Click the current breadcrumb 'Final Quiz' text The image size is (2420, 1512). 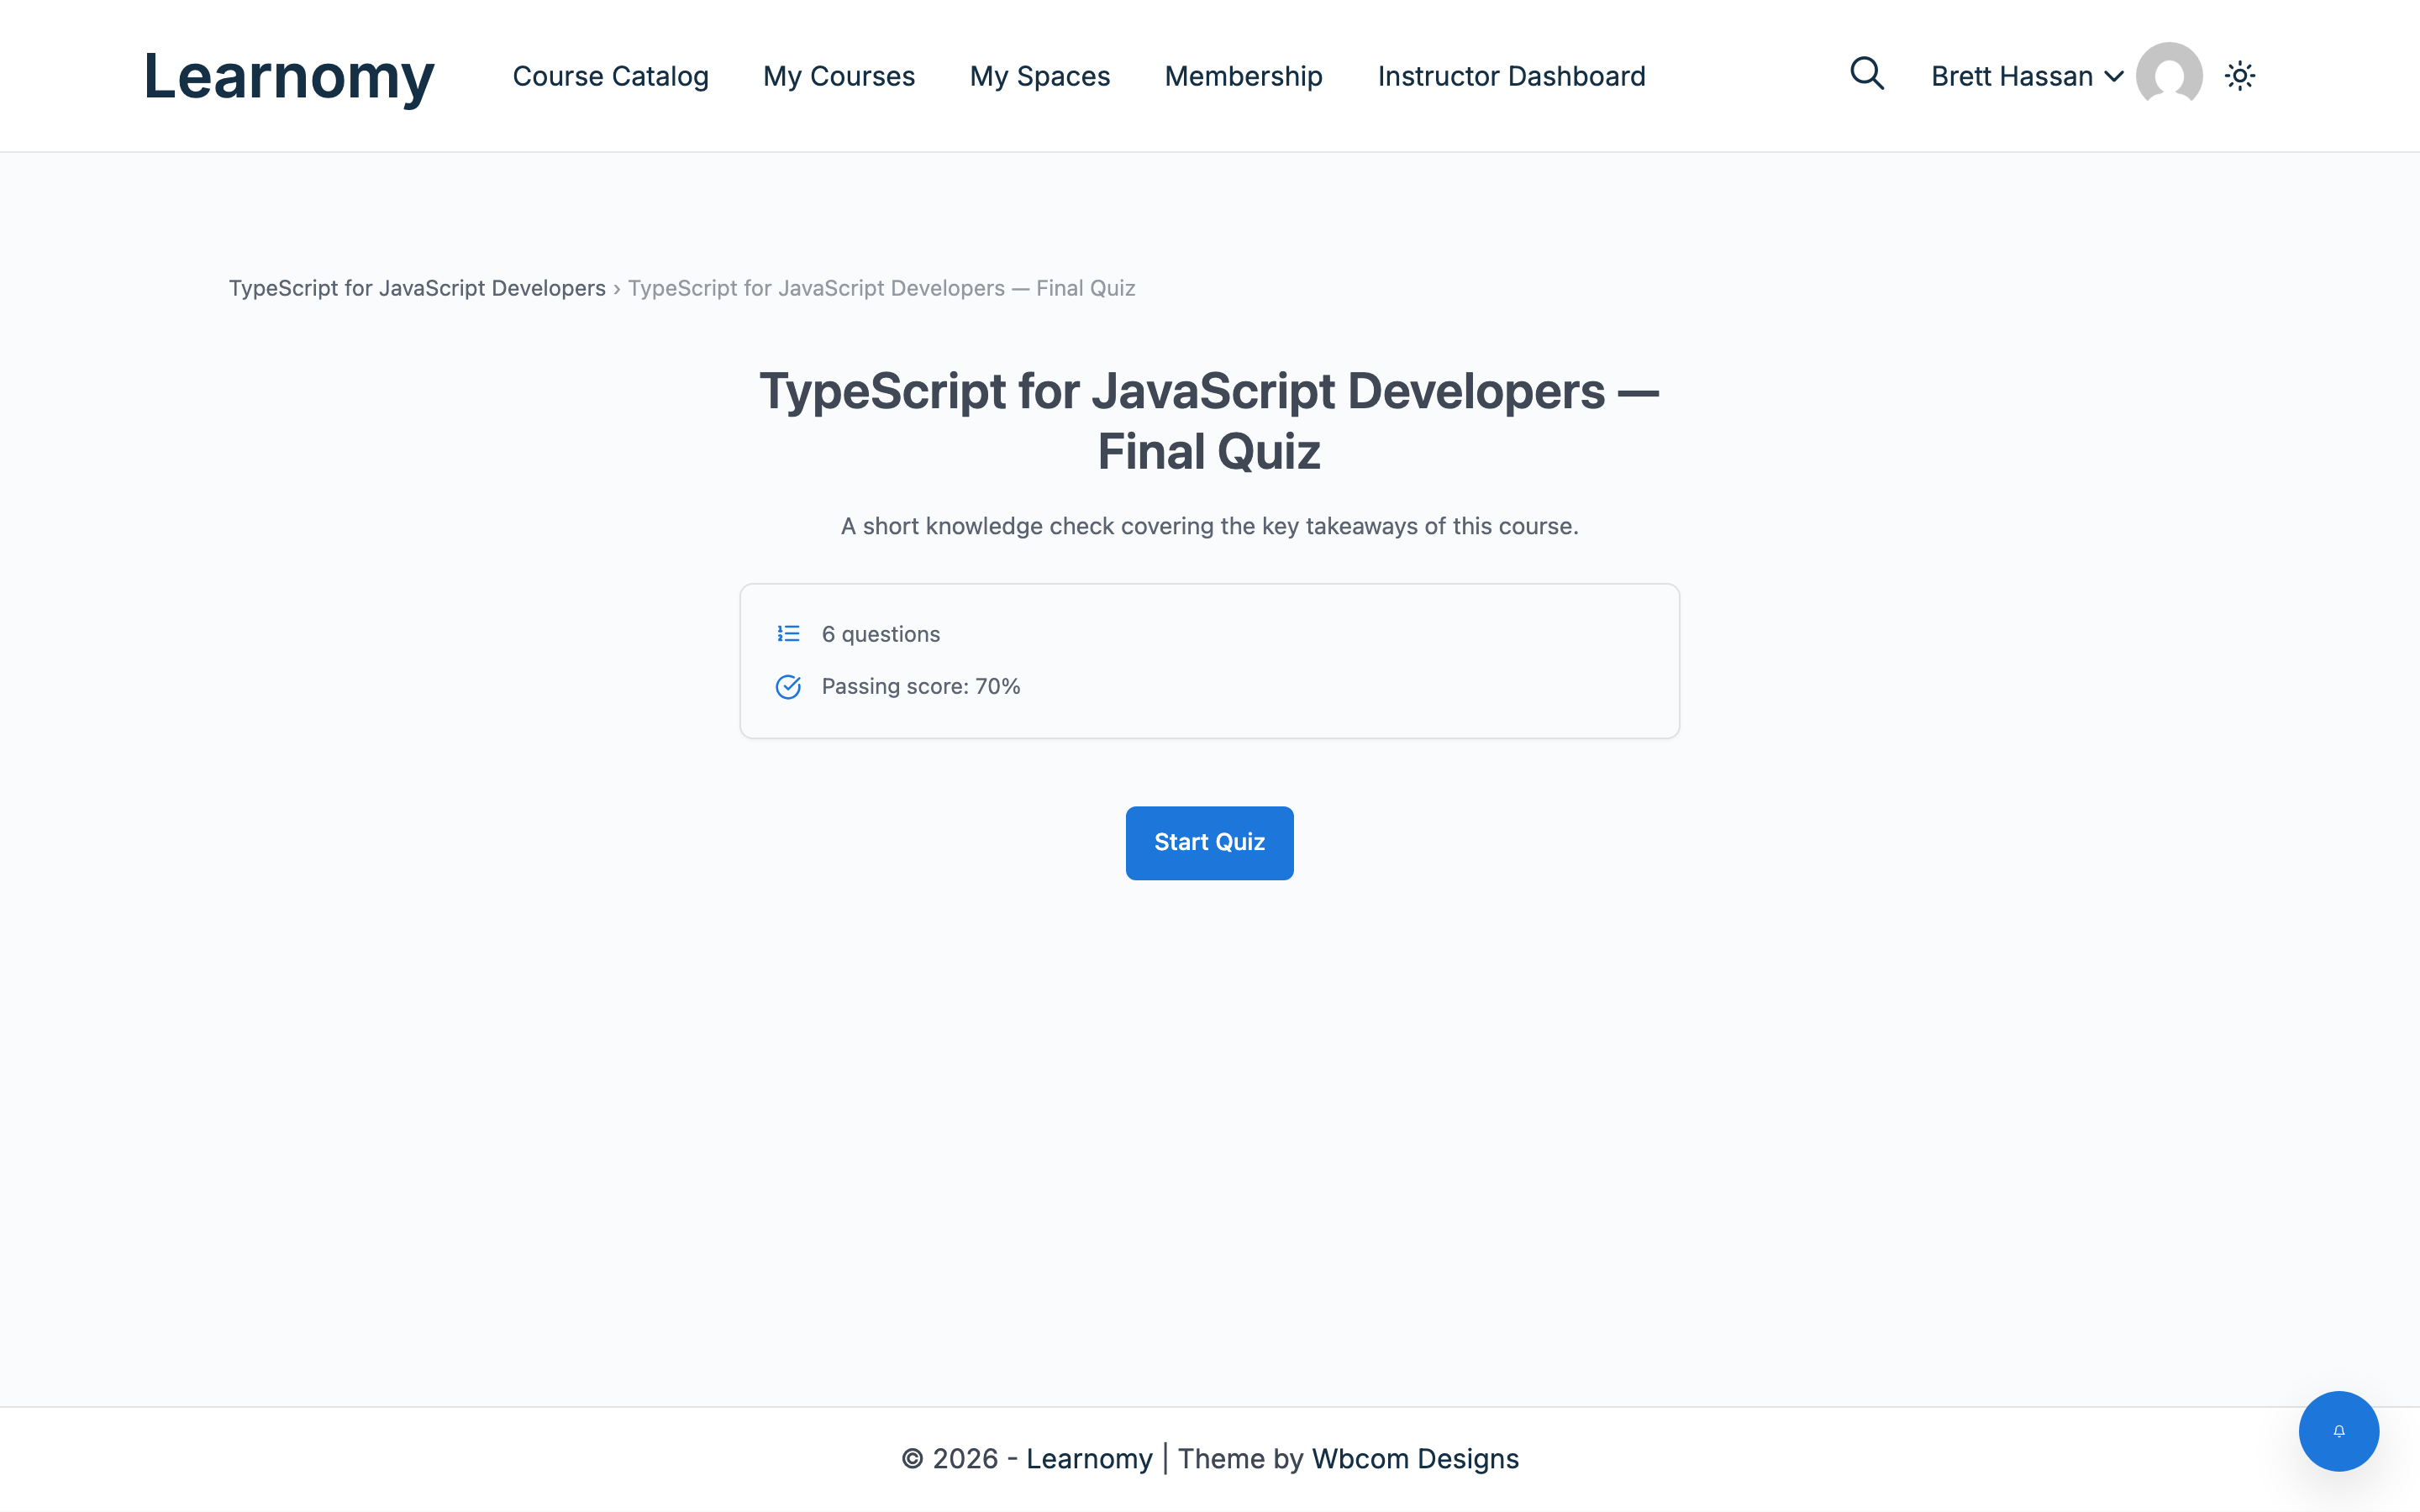tap(881, 288)
